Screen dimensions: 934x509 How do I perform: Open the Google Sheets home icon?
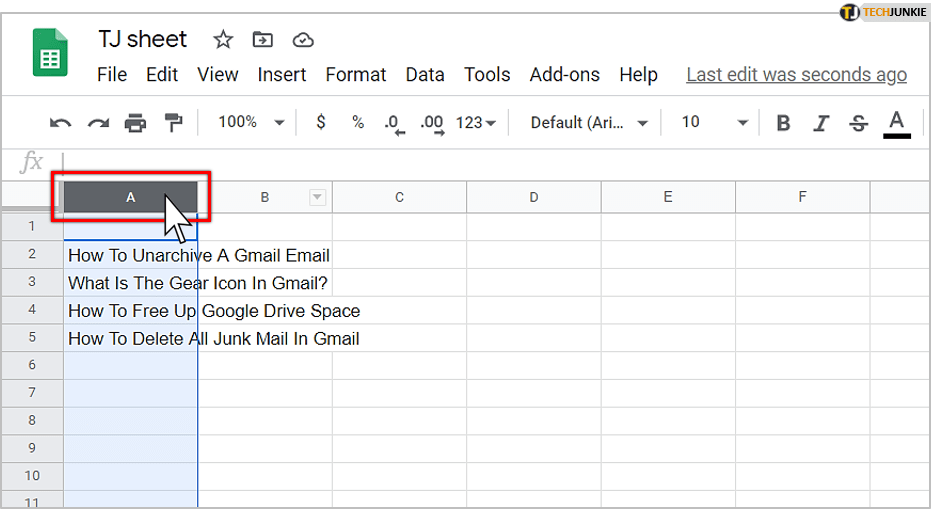click(50, 55)
